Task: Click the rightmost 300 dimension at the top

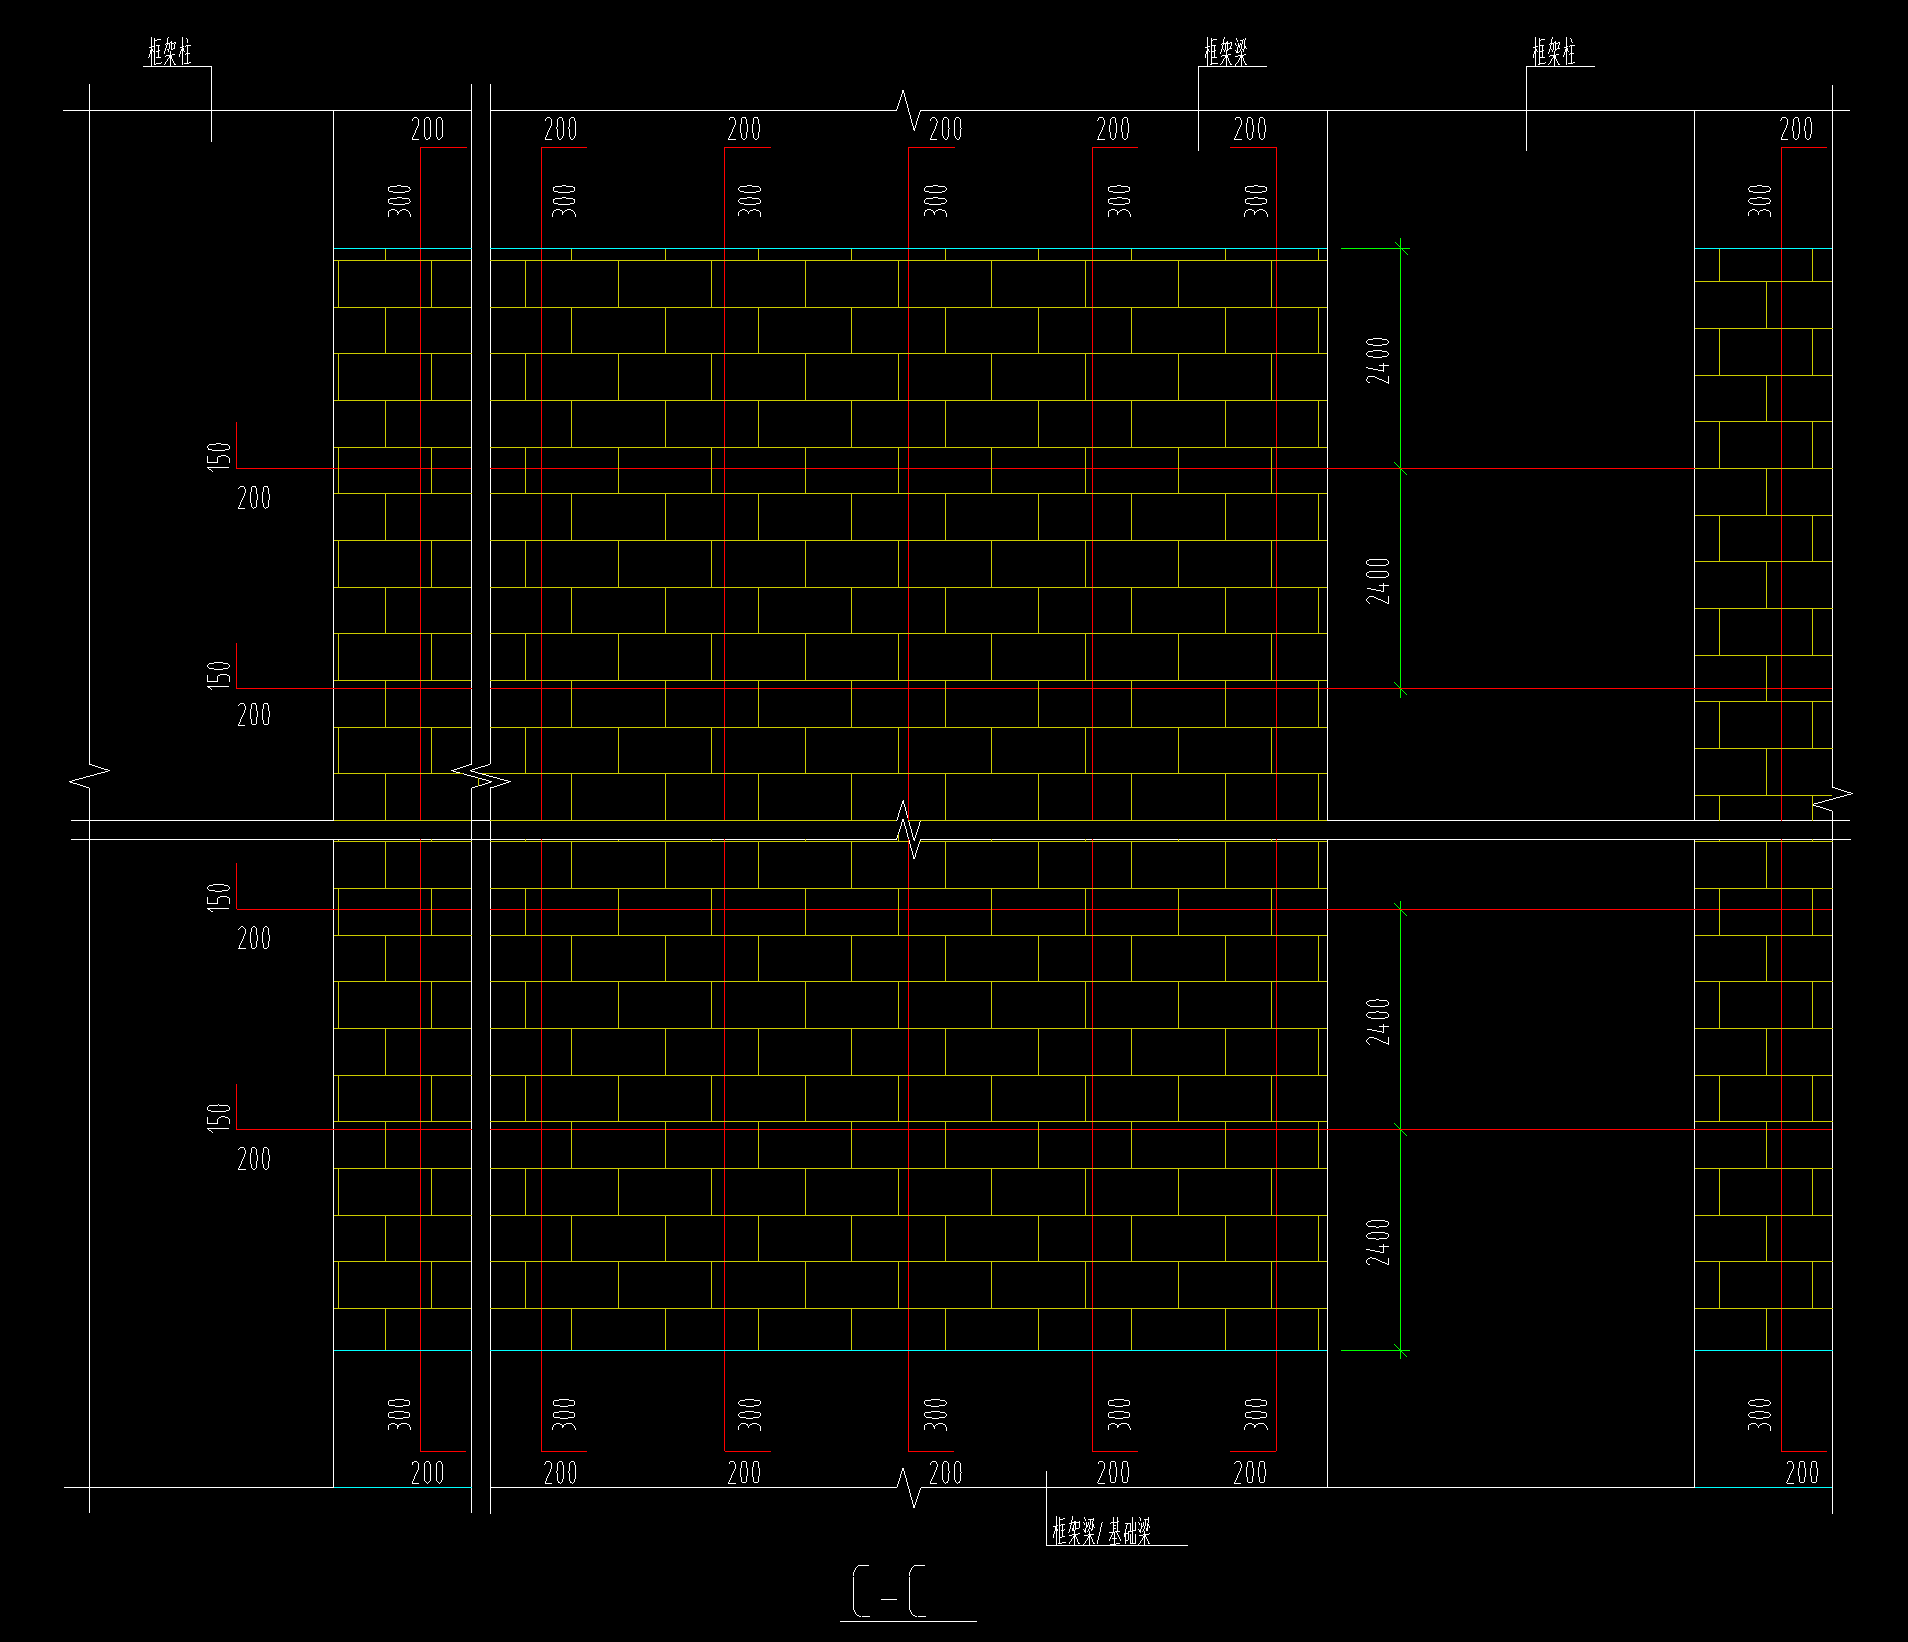Action: click(1760, 200)
